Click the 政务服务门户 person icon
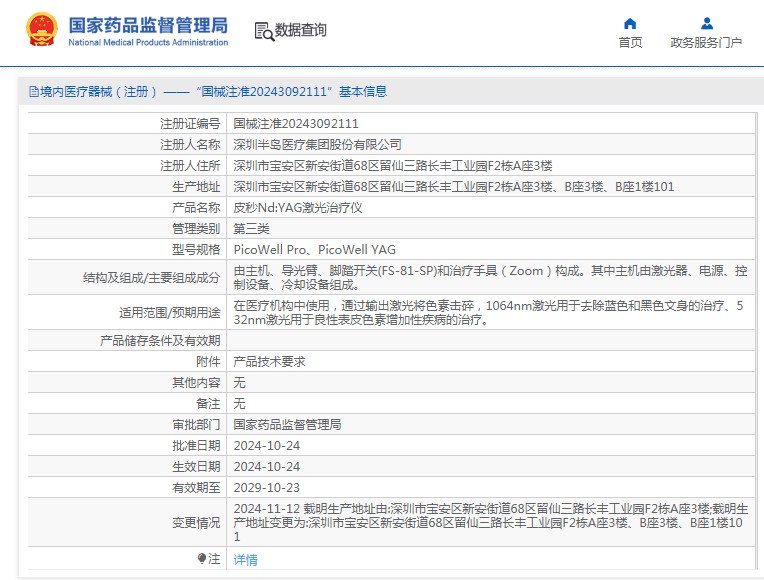This screenshot has height=580, width=764. 706,23
